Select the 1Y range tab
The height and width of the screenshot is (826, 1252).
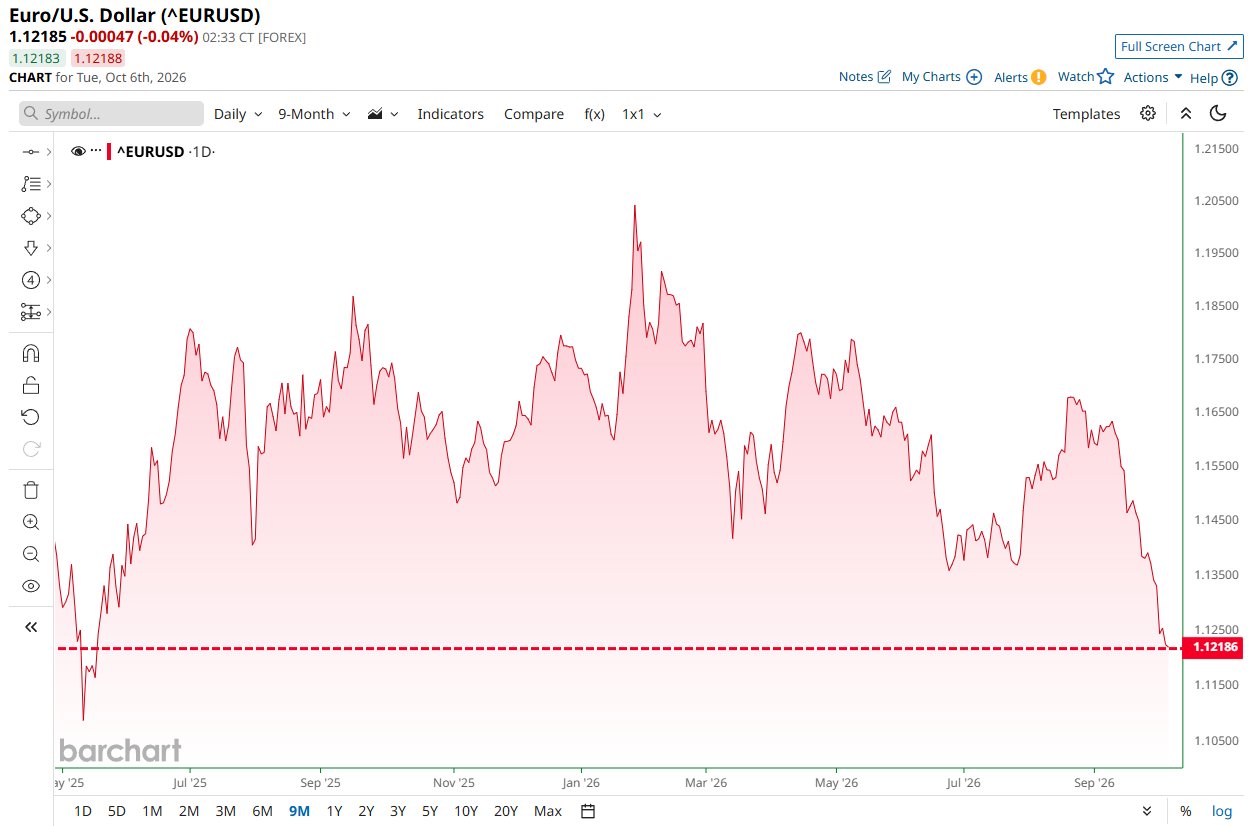click(x=334, y=811)
